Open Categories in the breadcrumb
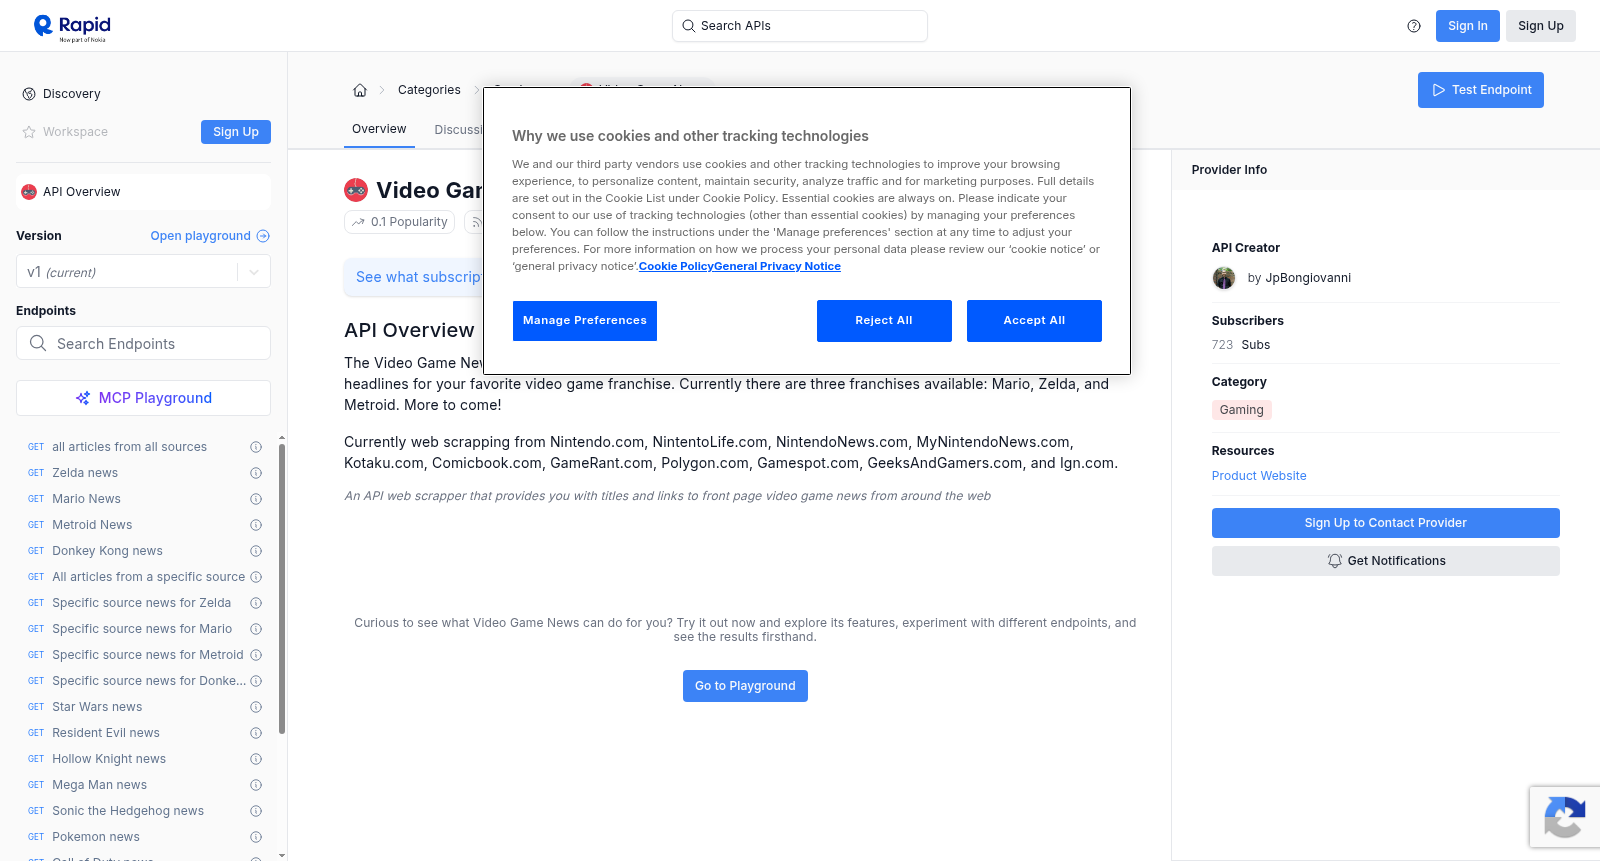 pyautogui.click(x=429, y=90)
